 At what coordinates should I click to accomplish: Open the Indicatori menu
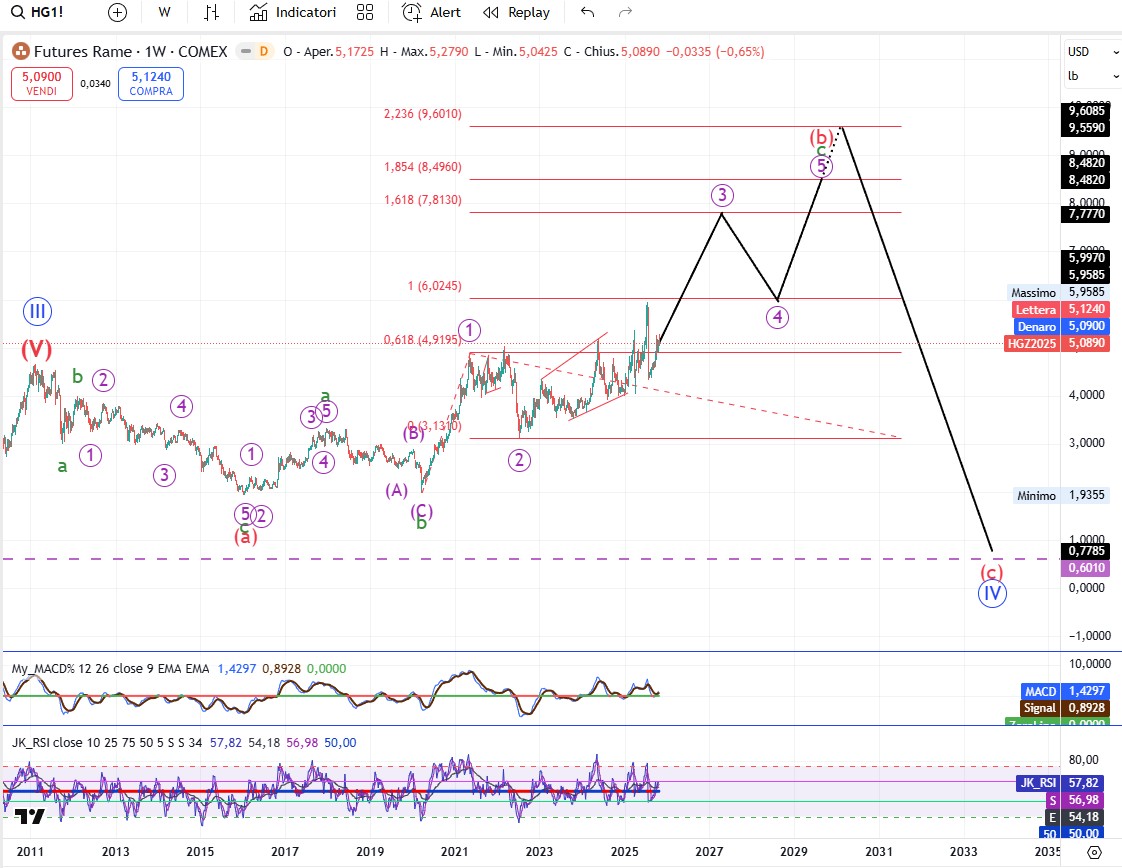coord(293,12)
